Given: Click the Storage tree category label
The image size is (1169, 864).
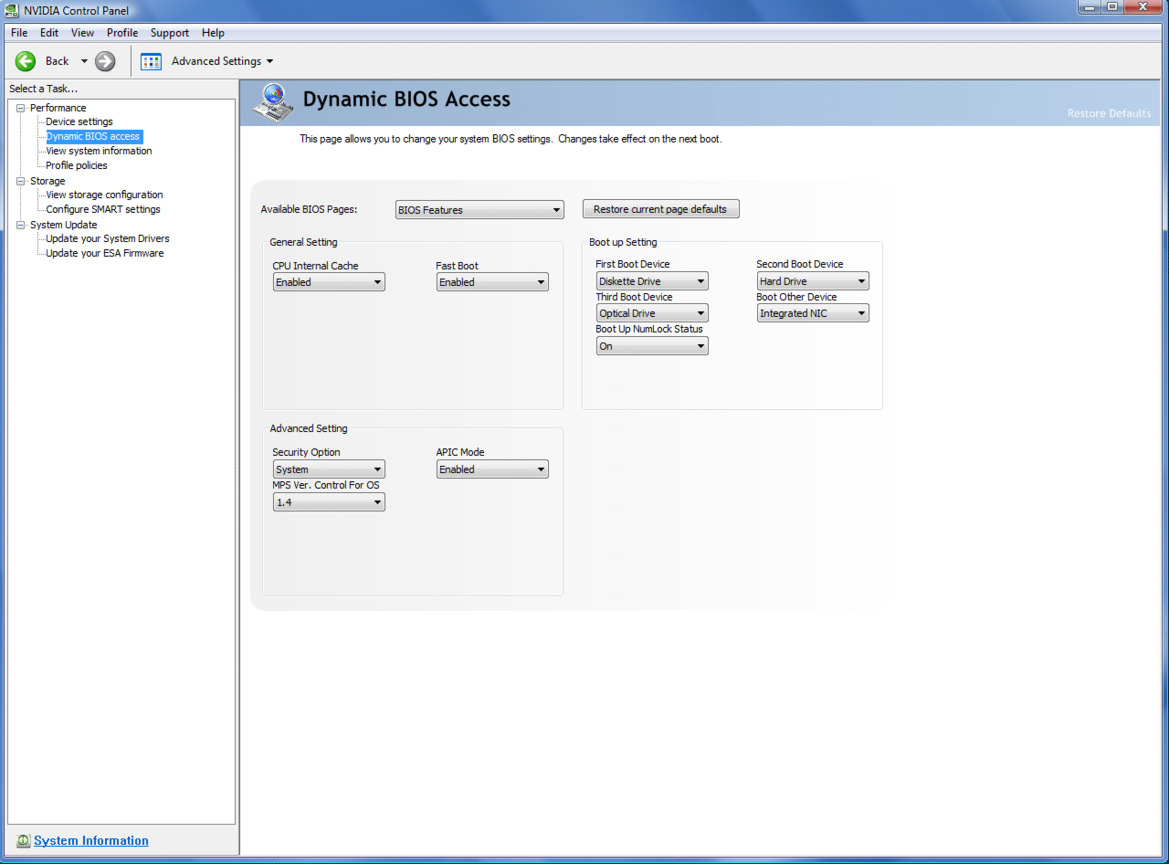Looking at the screenshot, I should pos(48,181).
